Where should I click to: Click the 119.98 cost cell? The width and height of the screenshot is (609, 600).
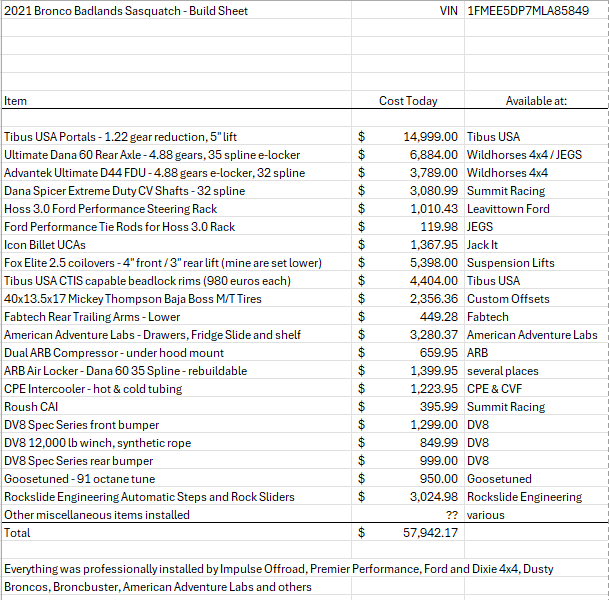coord(408,226)
